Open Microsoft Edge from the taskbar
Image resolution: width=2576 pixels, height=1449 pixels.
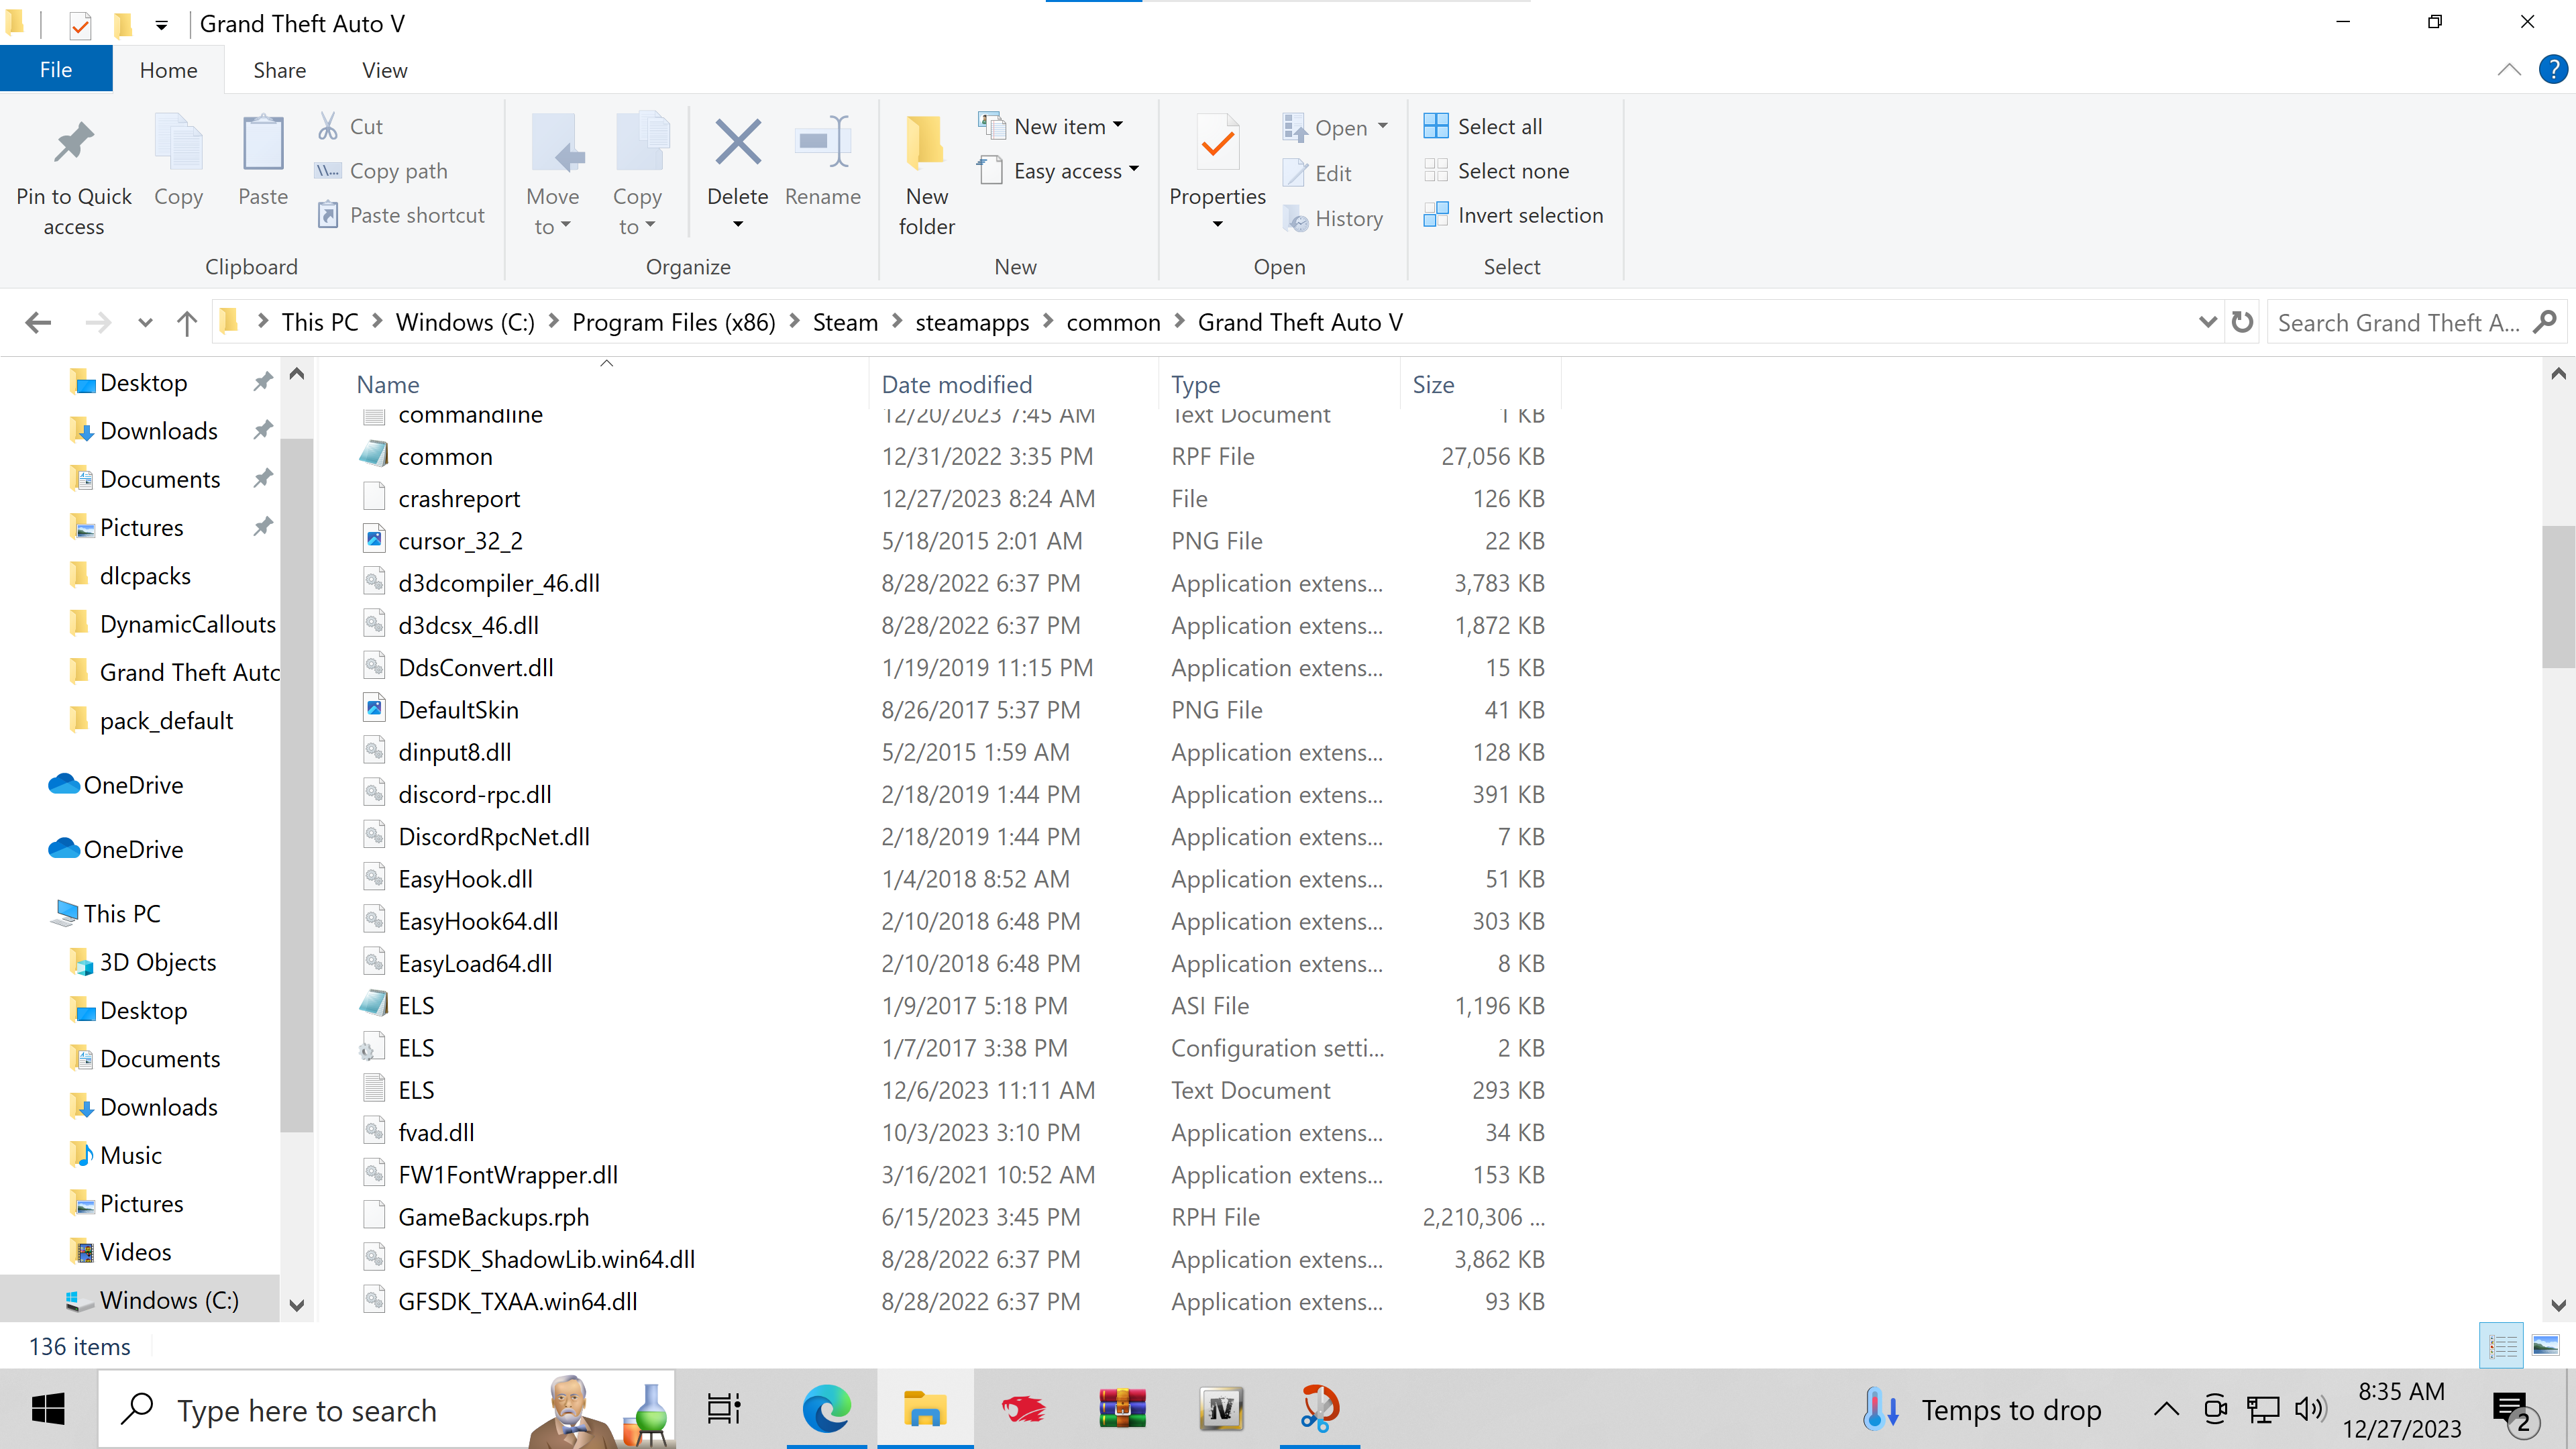826,1410
